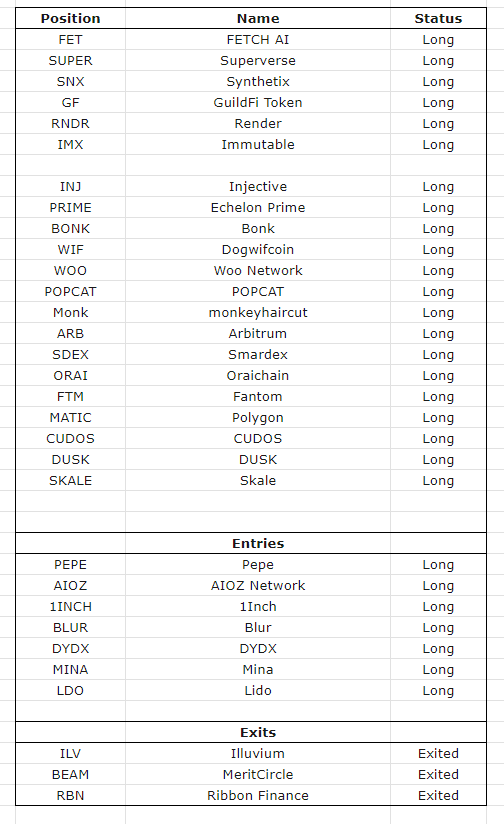Click the Ribbon Finance cell
This screenshot has height=824, width=504.
tap(258, 796)
